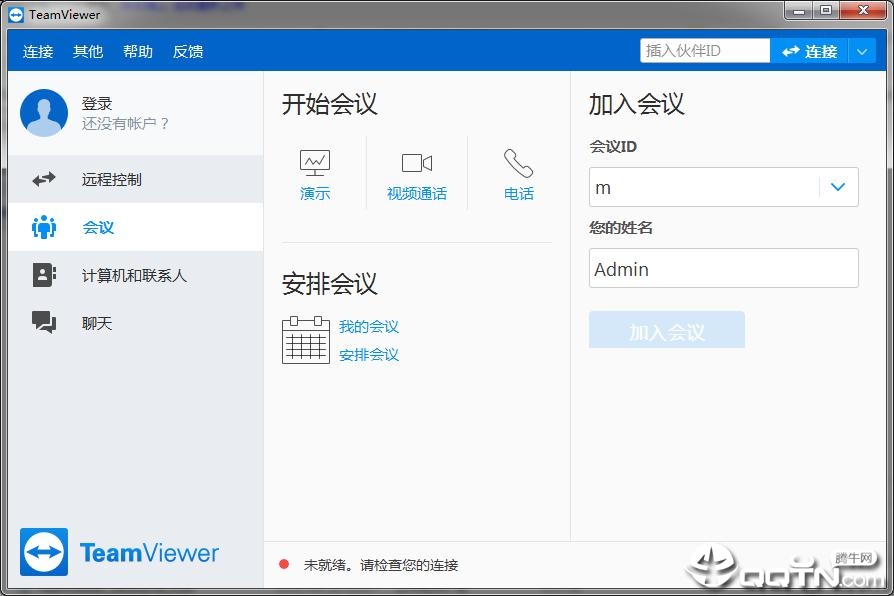Viewport: 894px width, 596px height.
Task: Select 远程控制 in the sidebar
Action: click(136, 180)
